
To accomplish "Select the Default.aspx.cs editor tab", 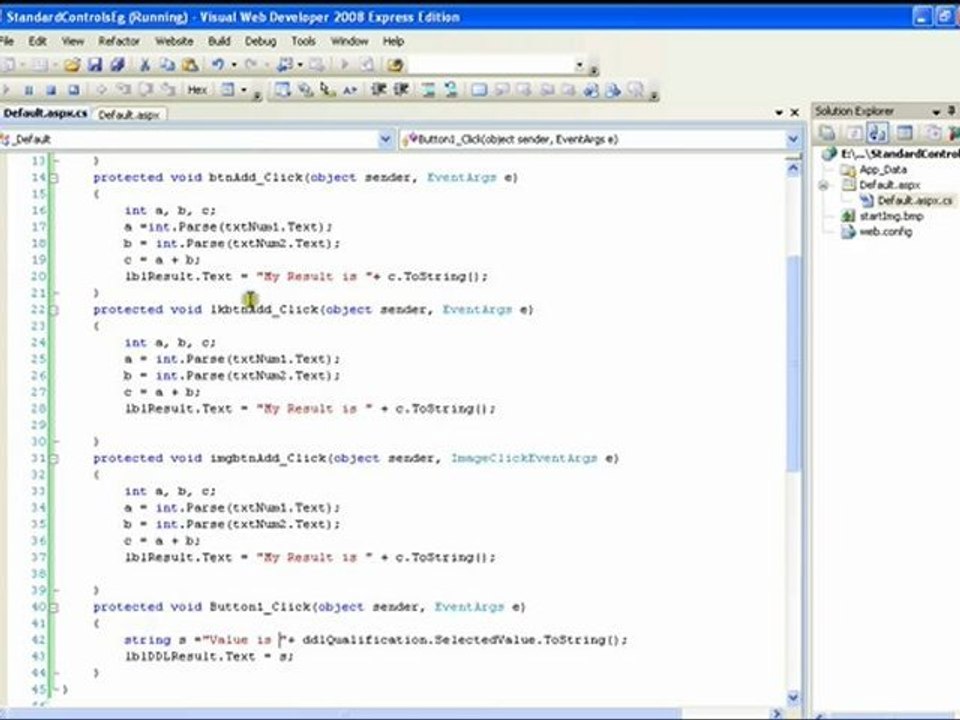I will click(45, 113).
